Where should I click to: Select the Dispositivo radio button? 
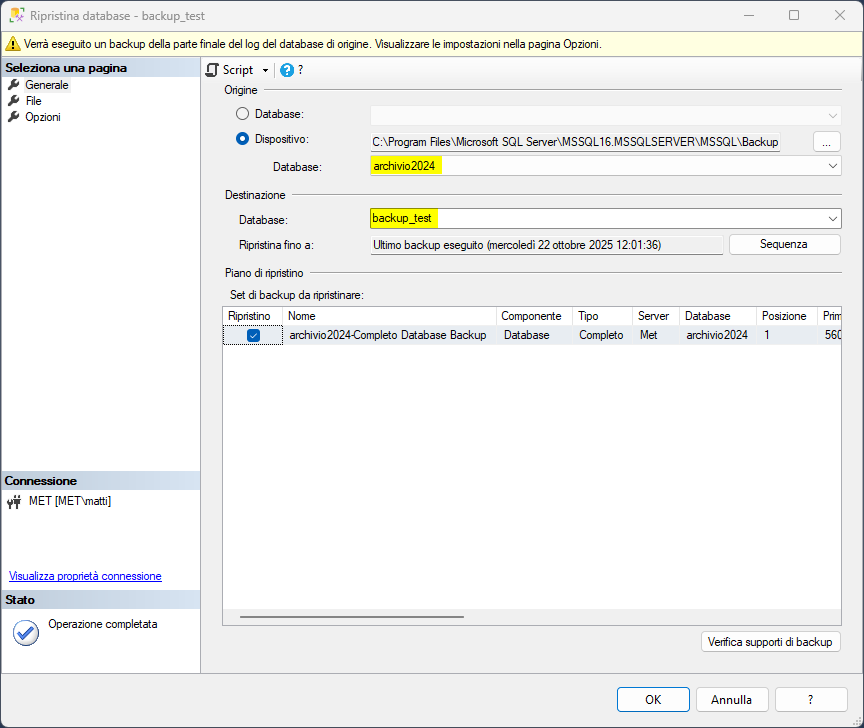(x=242, y=139)
